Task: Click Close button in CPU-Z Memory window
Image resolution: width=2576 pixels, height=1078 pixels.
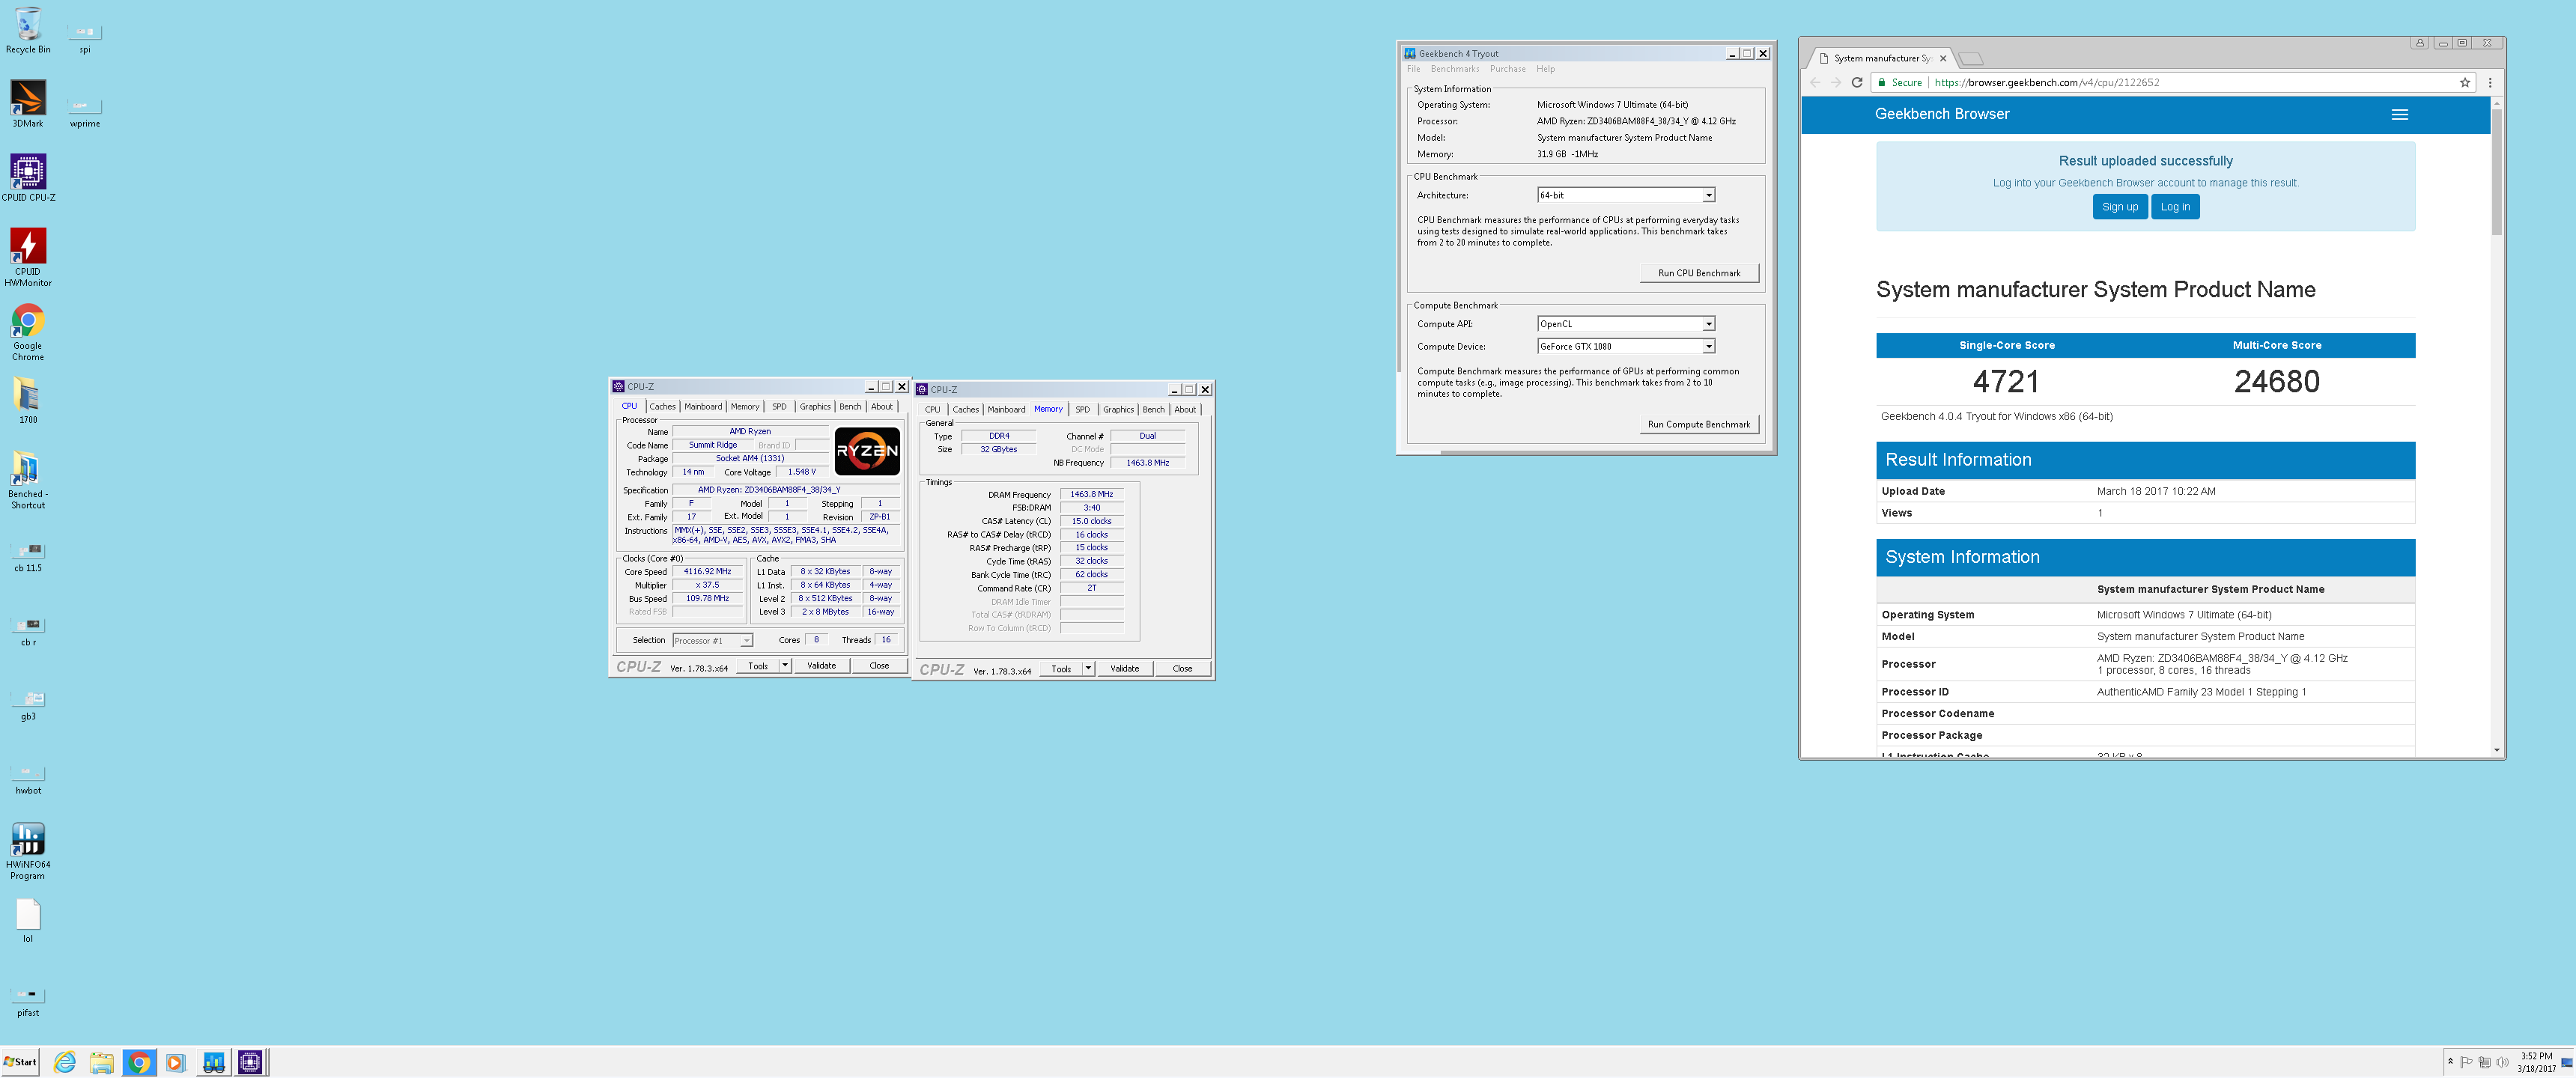Action: click(1182, 668)
